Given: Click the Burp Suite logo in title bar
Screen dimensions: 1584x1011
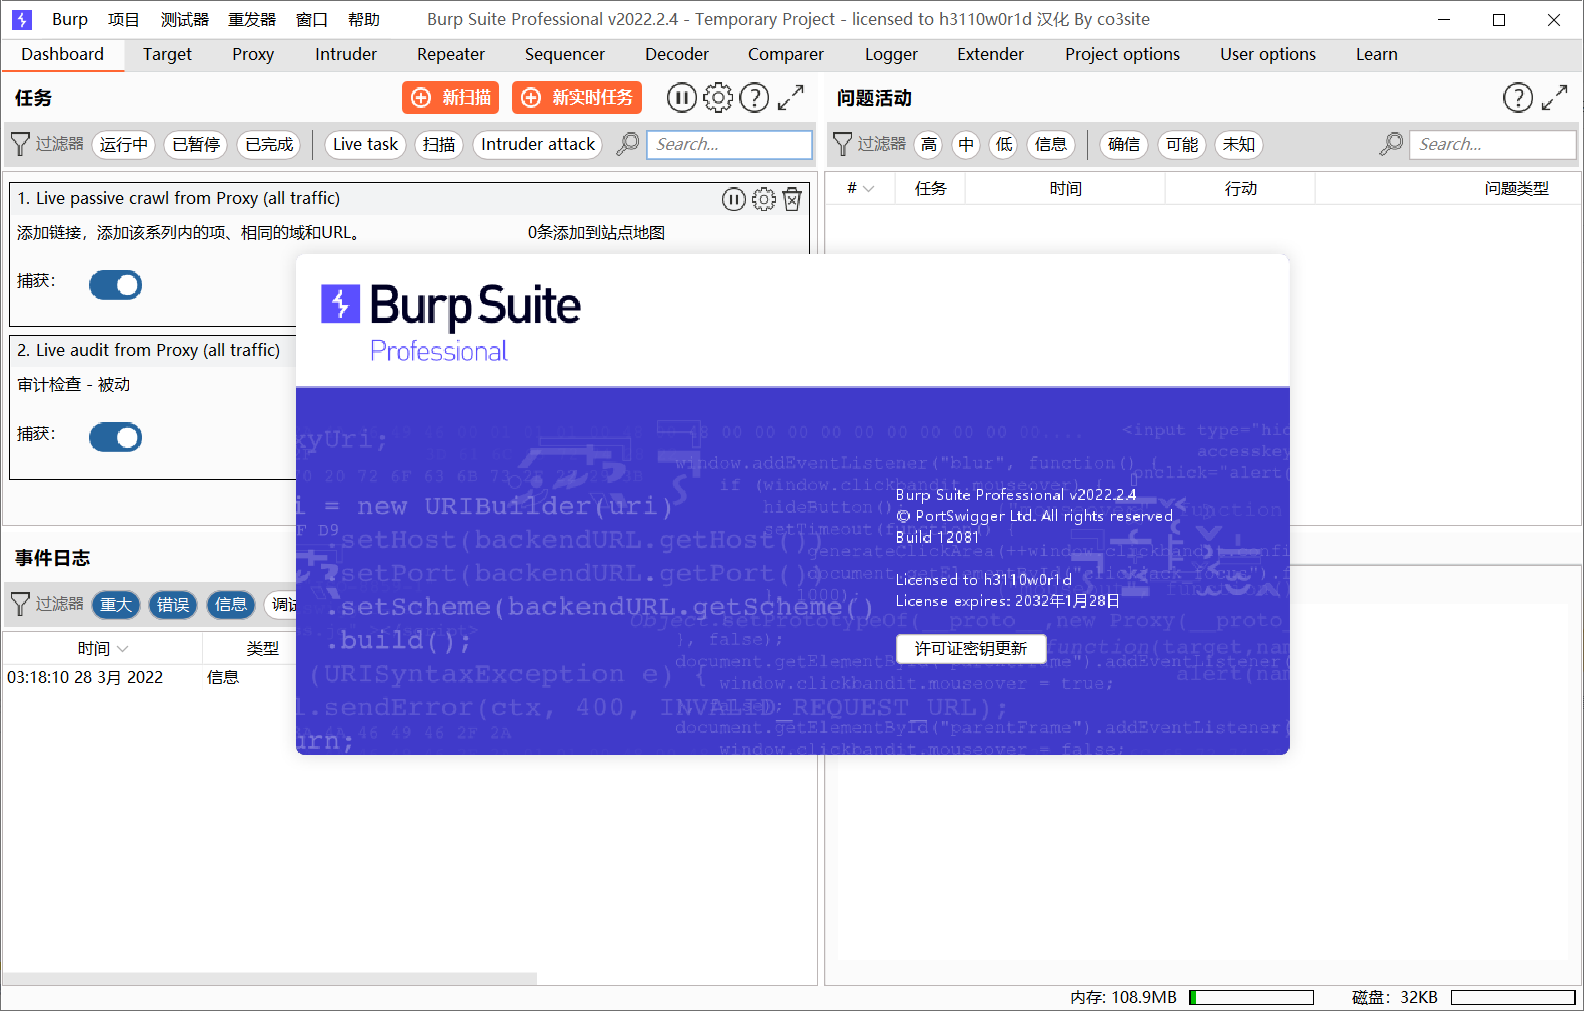Looking at the screenshot, I should point(22,19).
